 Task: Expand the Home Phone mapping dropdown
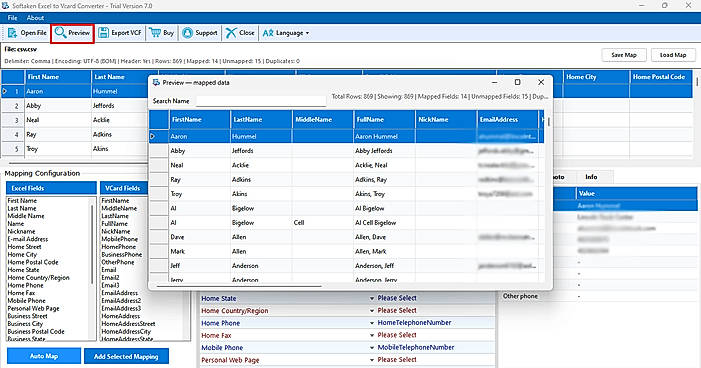(x=372, y=323)
